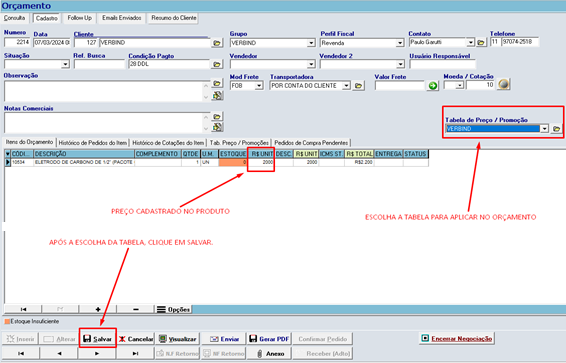Image resolution: width=566 pixels, height=363 pixels.
Task: Click the grid row selector arrow
Action: 8,162
